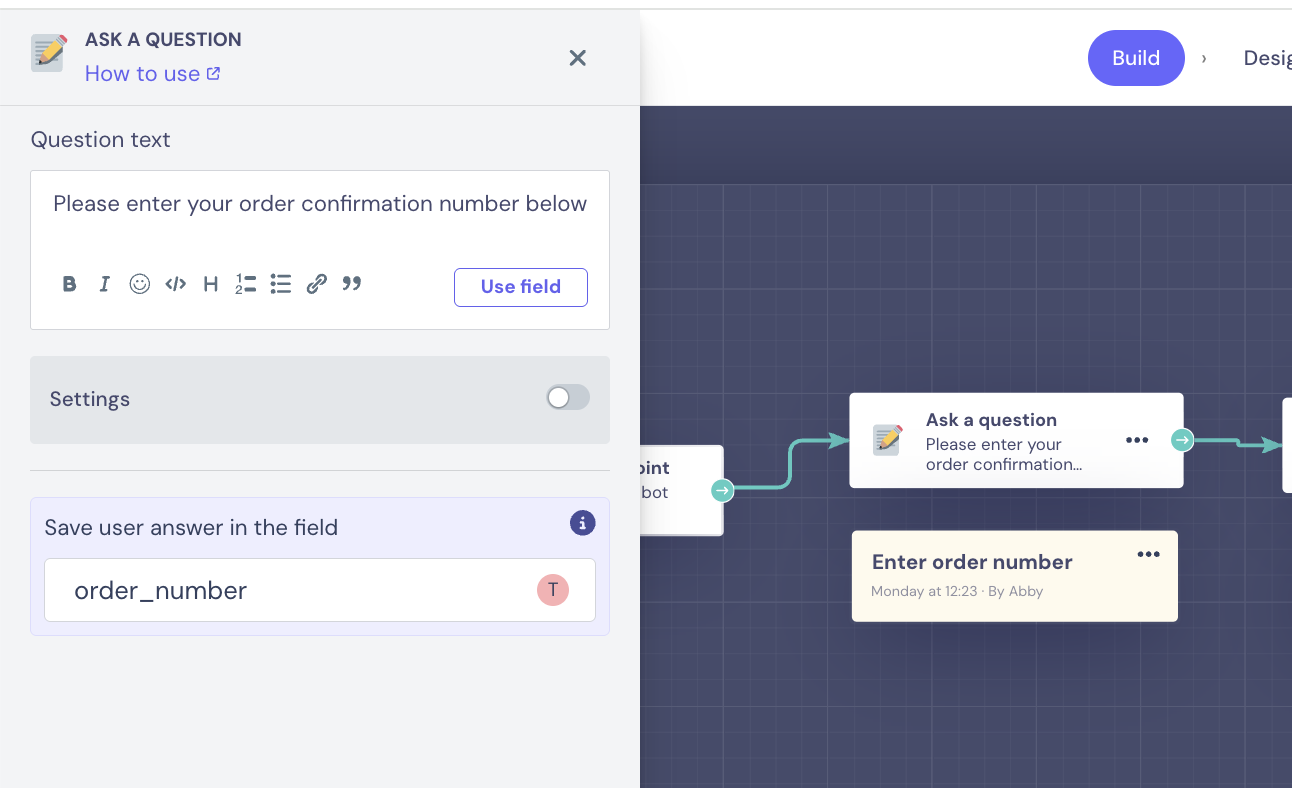The height and width of the screenshot is (788, 1292).
Task: Insert inline code formatting
Action: pyautogui.click(x=176, y=284)
